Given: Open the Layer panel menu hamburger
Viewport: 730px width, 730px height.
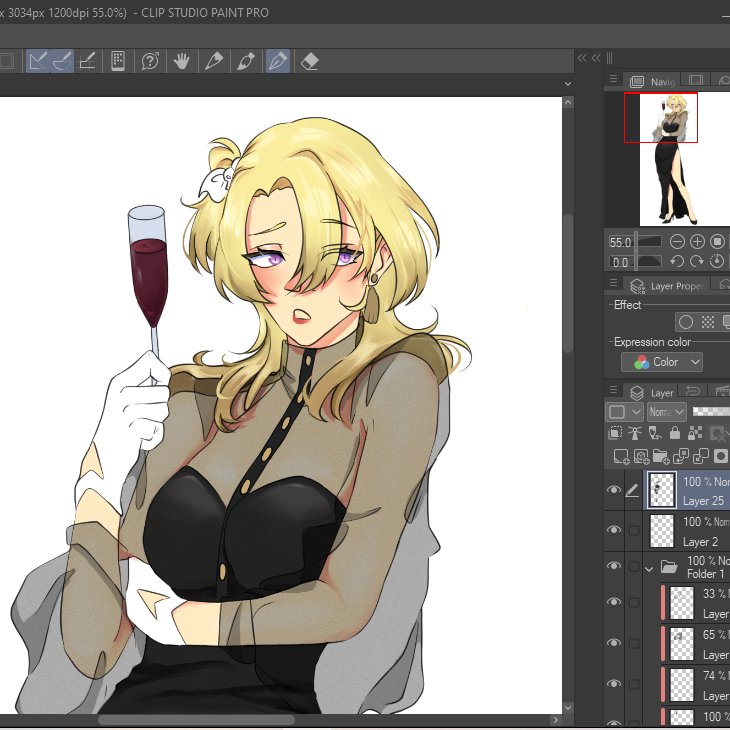Looking at the screenshot, I should [x=613, y=390].
